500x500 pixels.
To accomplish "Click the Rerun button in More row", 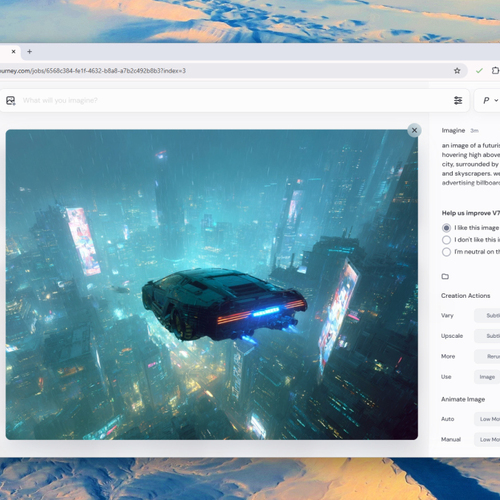I will click(487, 356).
